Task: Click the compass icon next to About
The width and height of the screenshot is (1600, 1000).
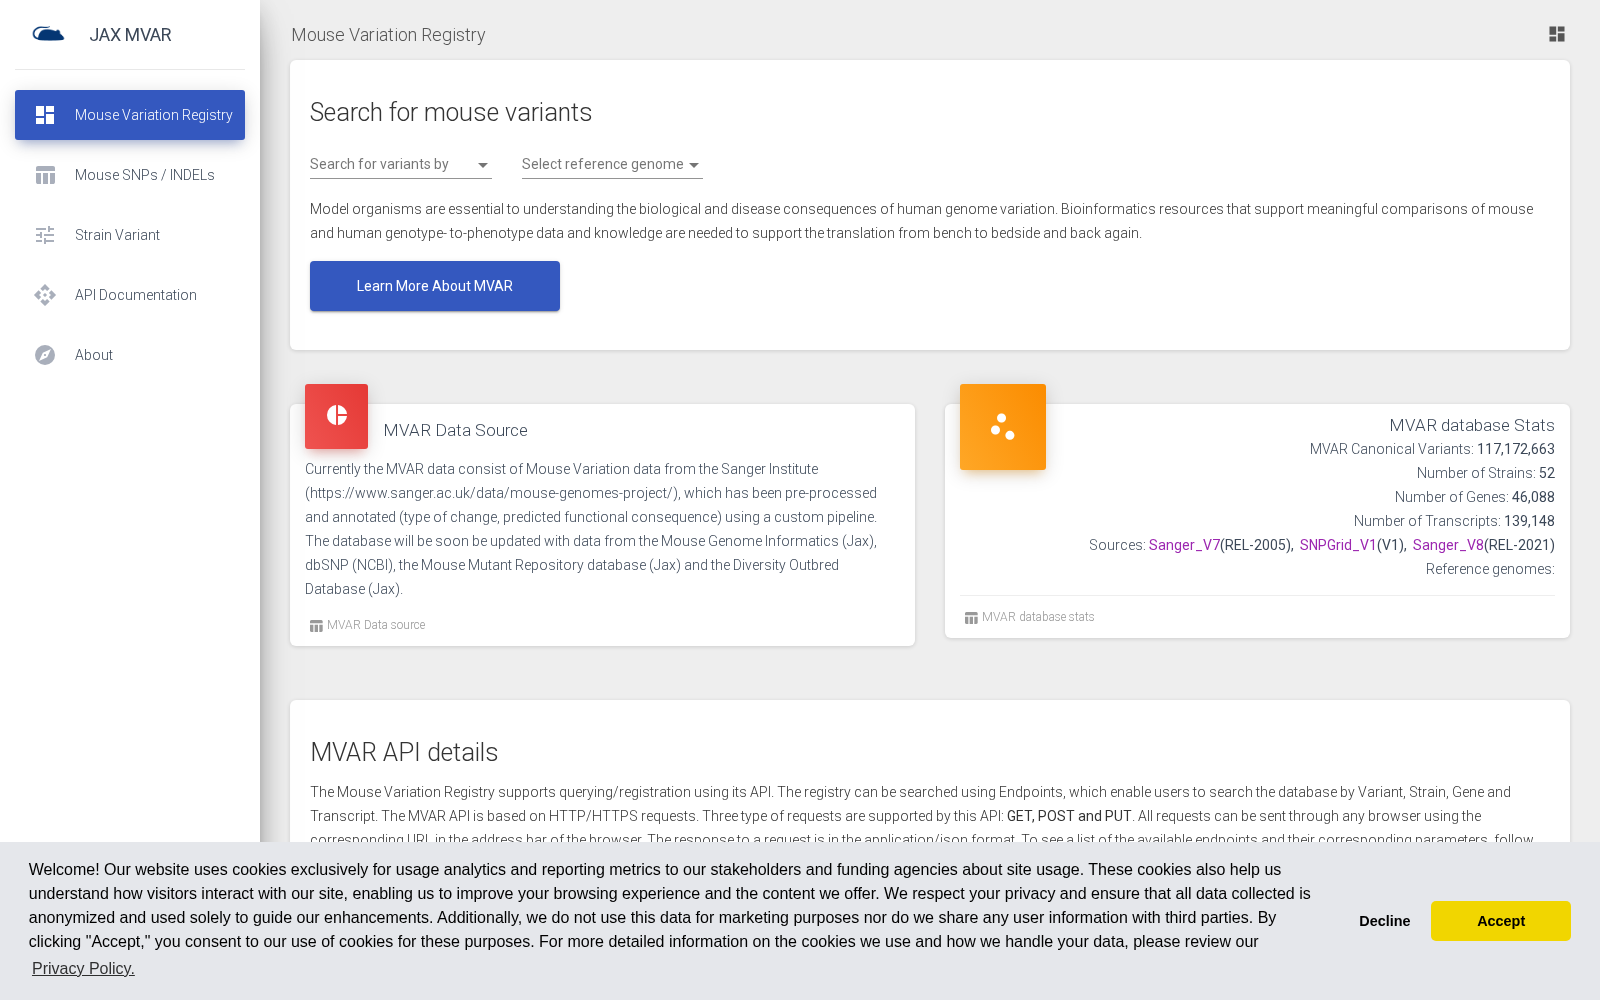Action: [x=45, y=355]
